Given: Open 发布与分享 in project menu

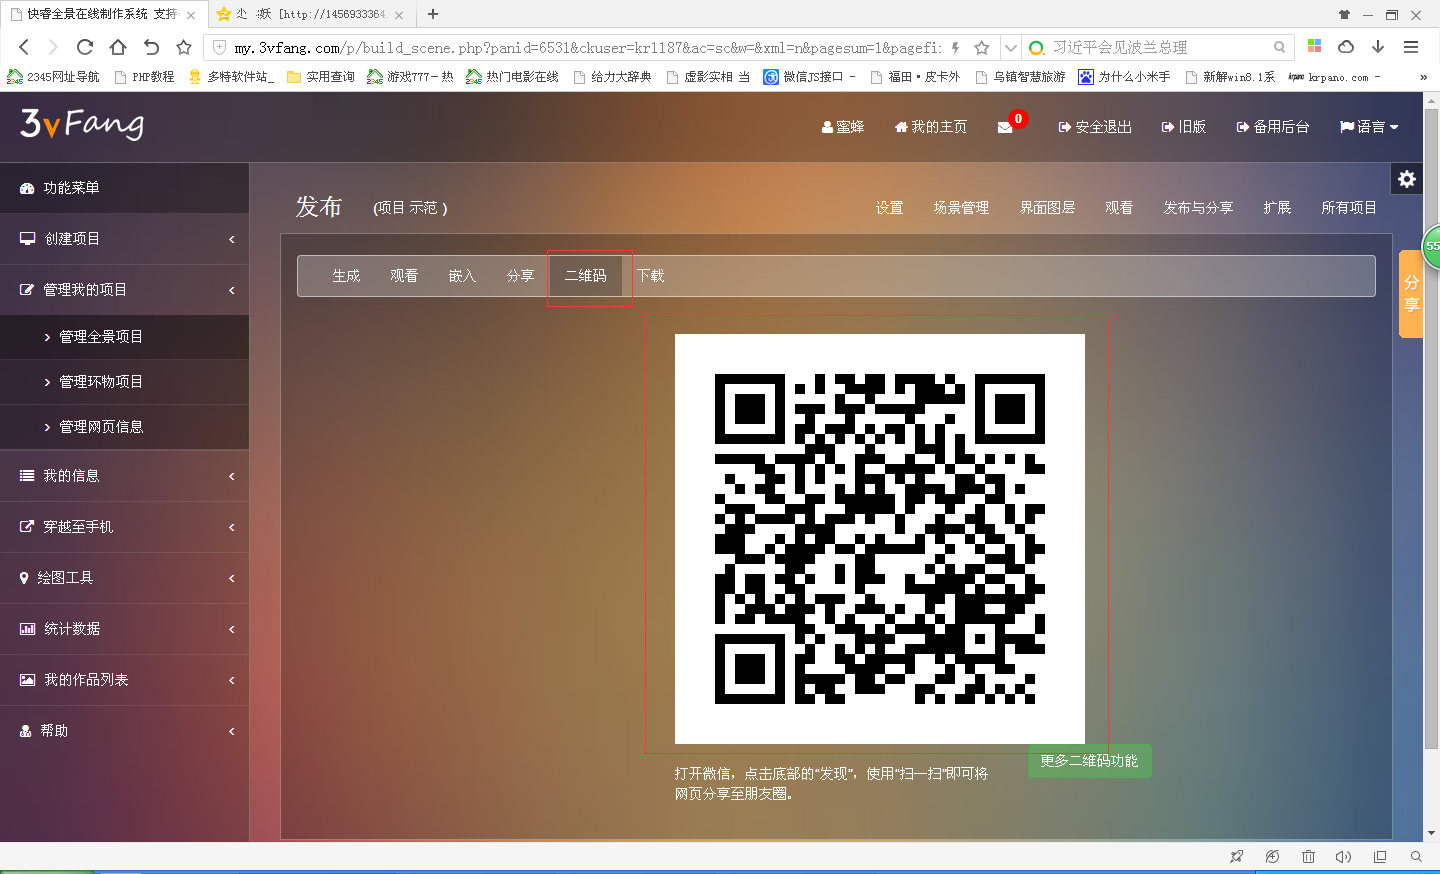Looking at the screenshot, I should (1198, 208).
